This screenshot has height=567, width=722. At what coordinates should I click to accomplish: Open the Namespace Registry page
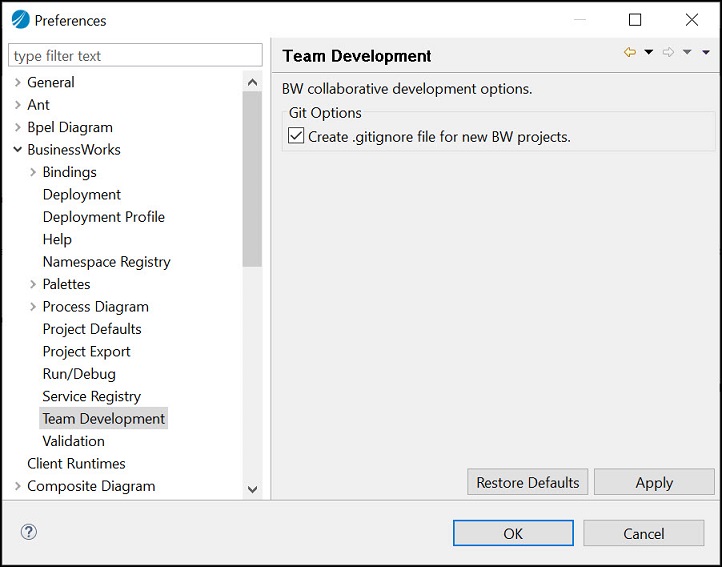coord(106,262)
